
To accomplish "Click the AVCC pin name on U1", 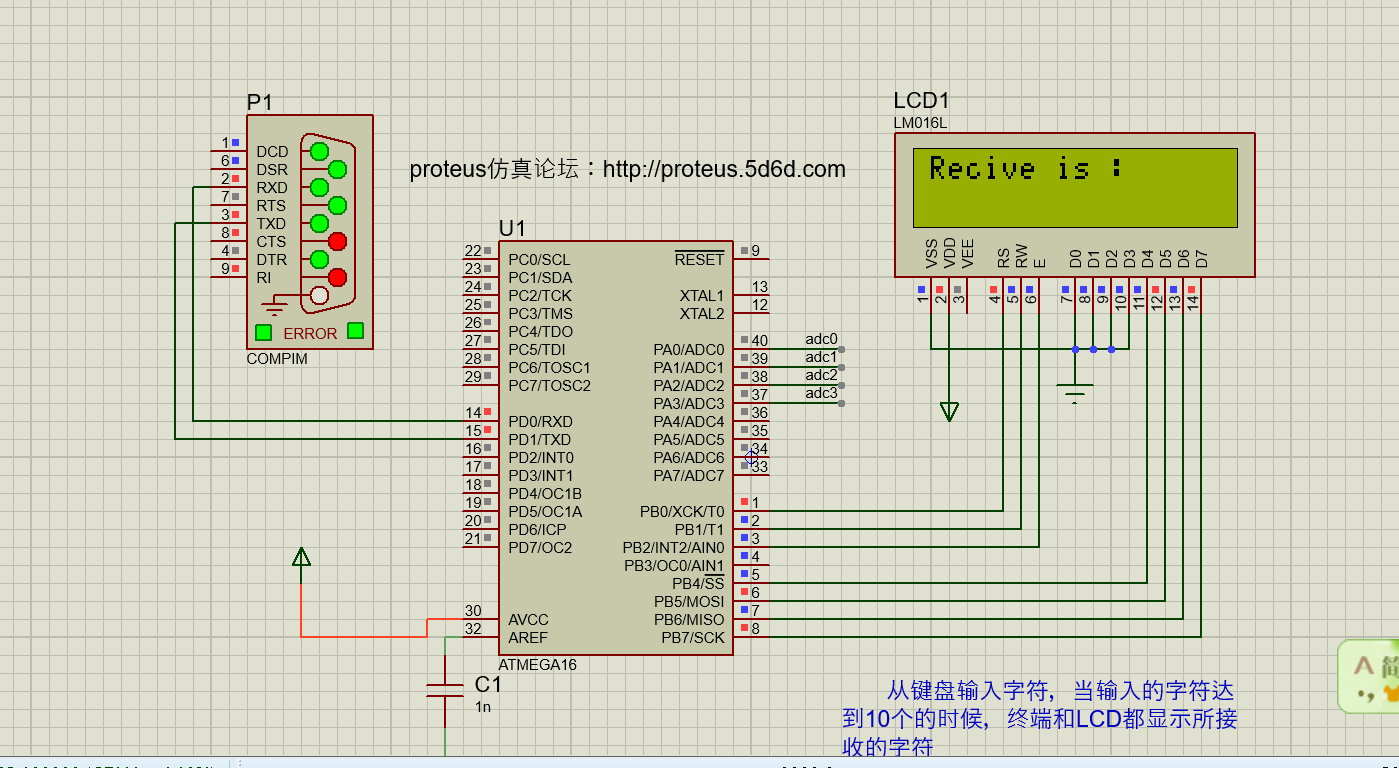I will (x=528, y=620).
